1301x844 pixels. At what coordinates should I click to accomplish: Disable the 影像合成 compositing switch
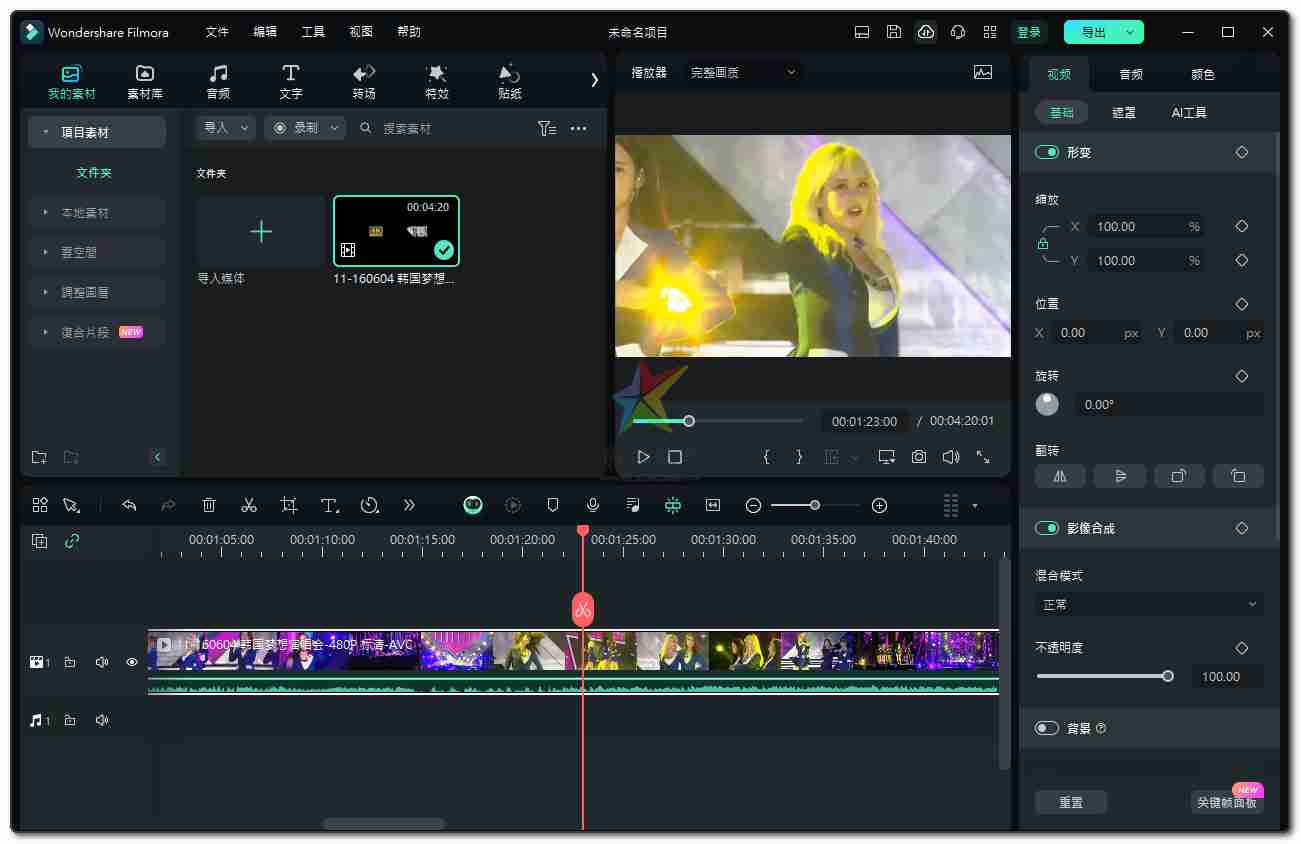pos(1047,528)
